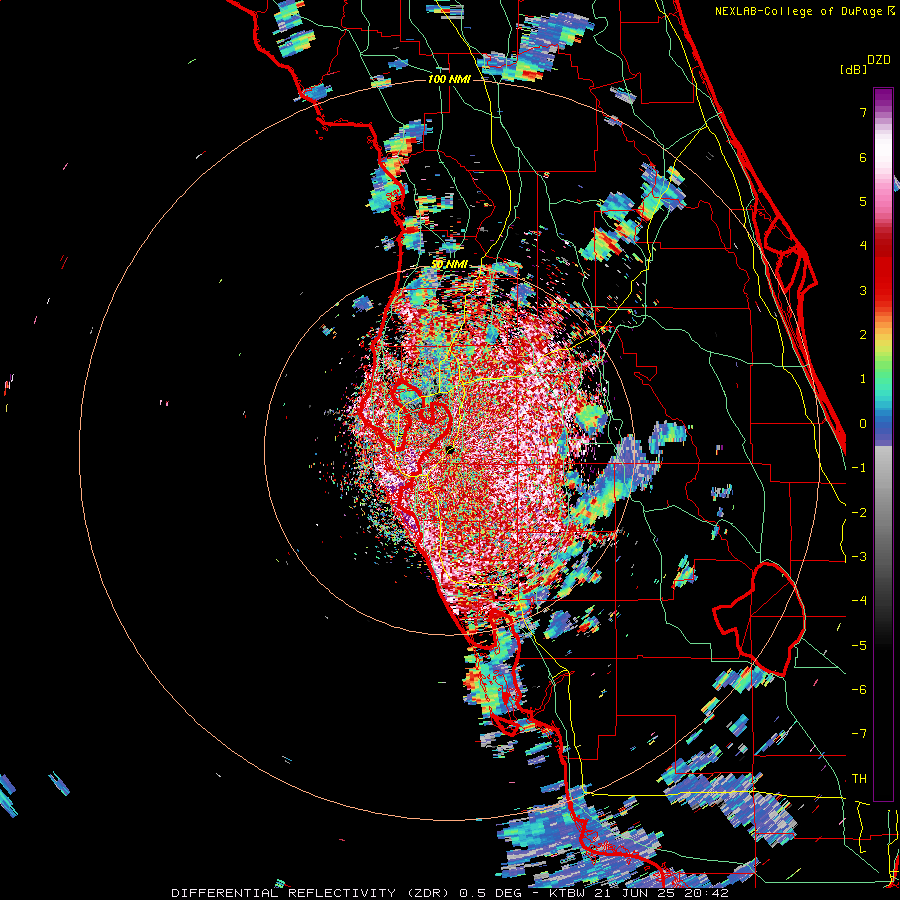
Task: Click the scale value -7
Action: click(x=859, y=734)
